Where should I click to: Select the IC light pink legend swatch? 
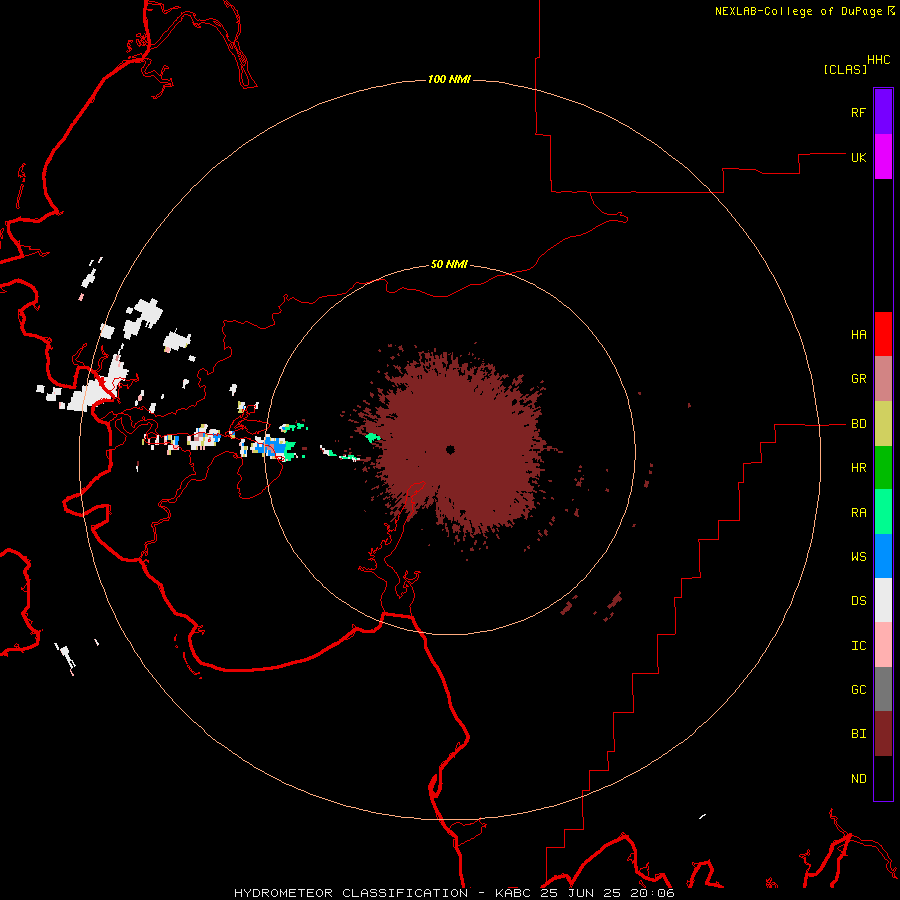click(x=883, y=645)
